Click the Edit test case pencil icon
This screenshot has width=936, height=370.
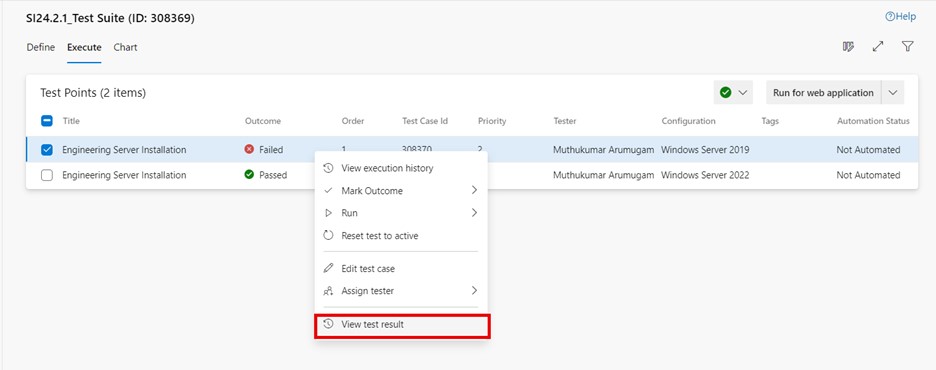(x=328, y=269)
